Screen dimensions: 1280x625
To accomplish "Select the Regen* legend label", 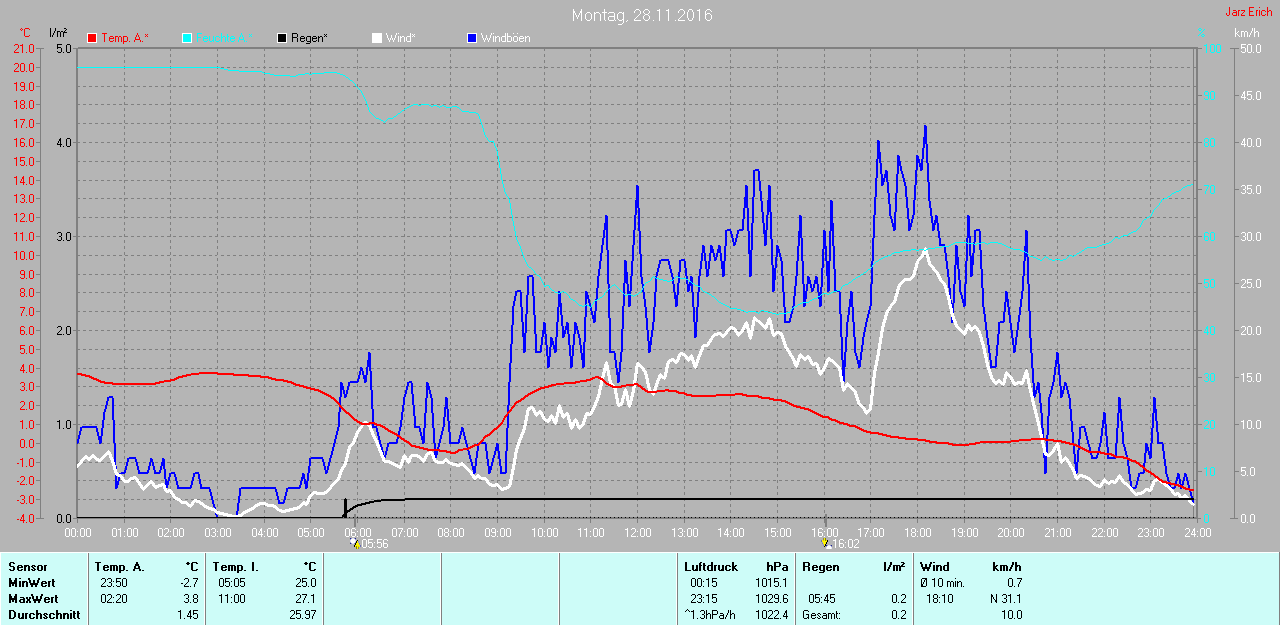I will coord(309,38).
